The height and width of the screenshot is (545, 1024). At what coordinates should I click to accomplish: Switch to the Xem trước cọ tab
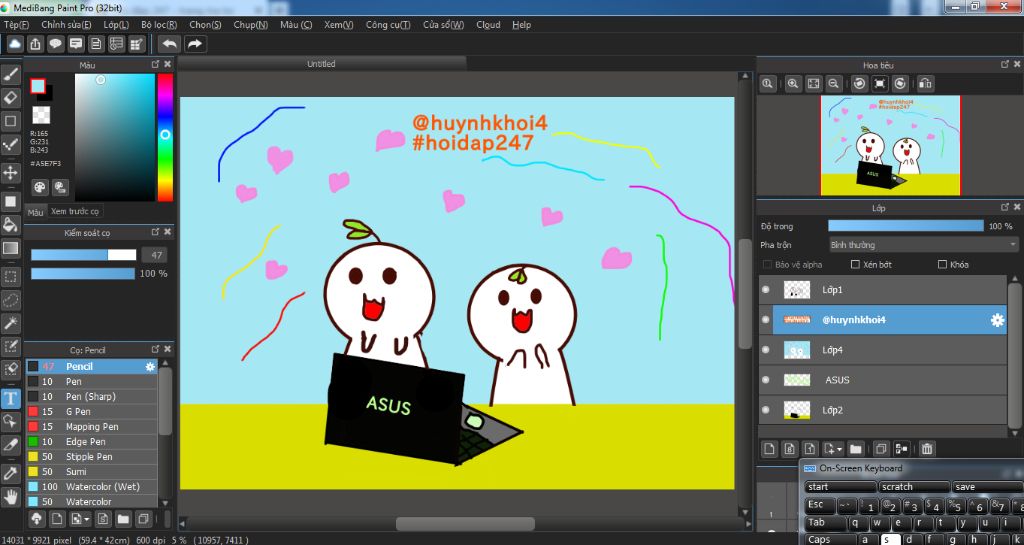coord(76,211)
